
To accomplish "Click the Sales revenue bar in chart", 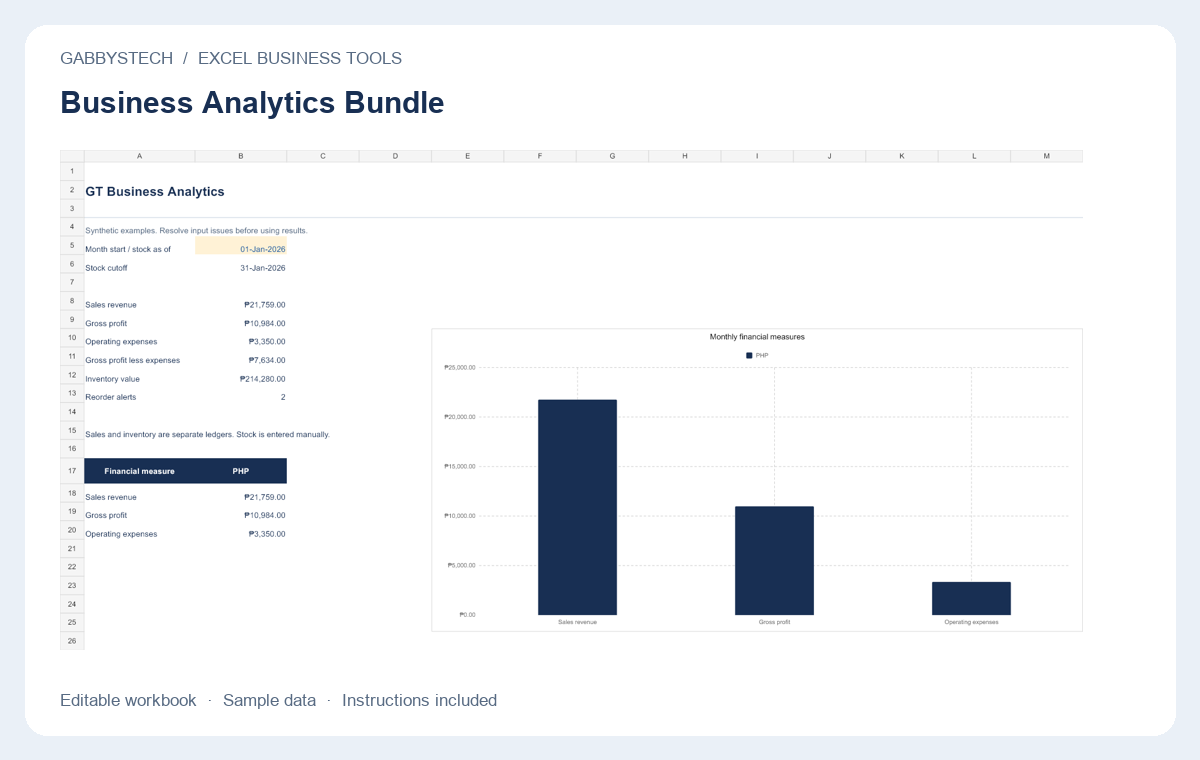I will tap(577, 507).
